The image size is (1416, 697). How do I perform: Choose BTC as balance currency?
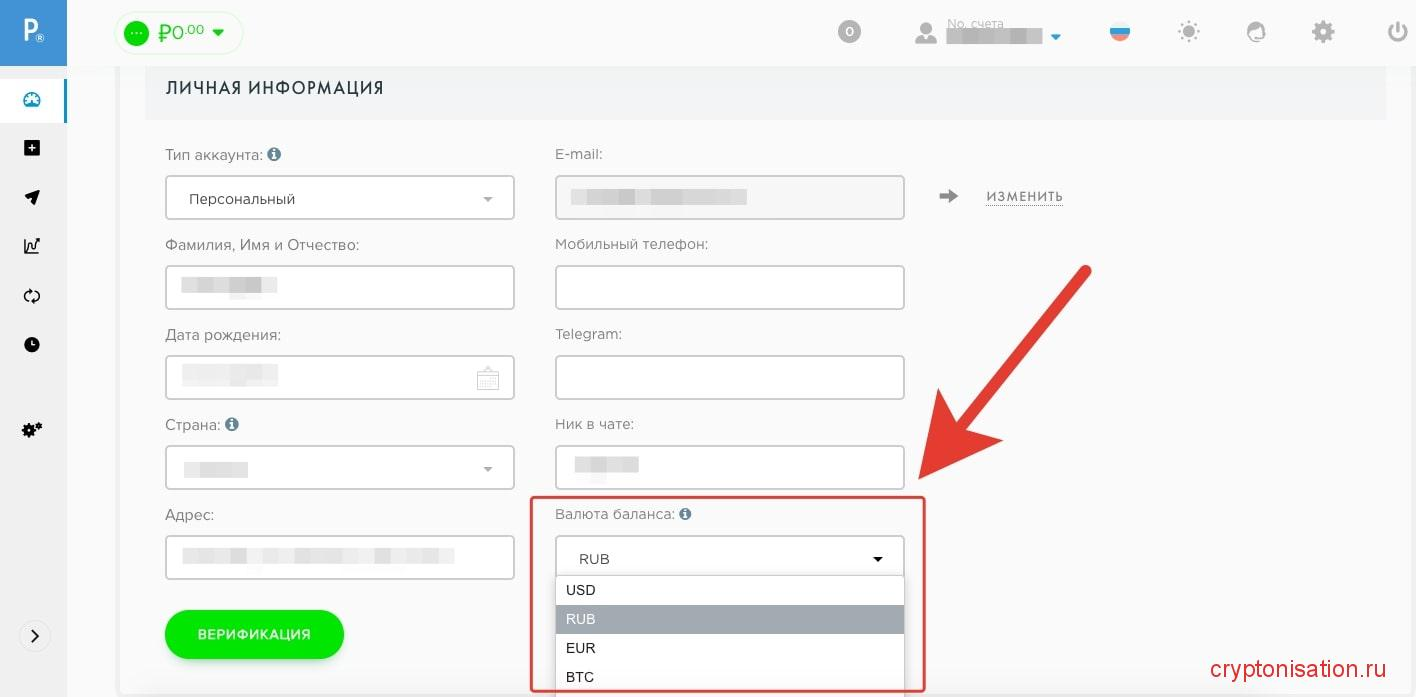(x=729, y=677)
